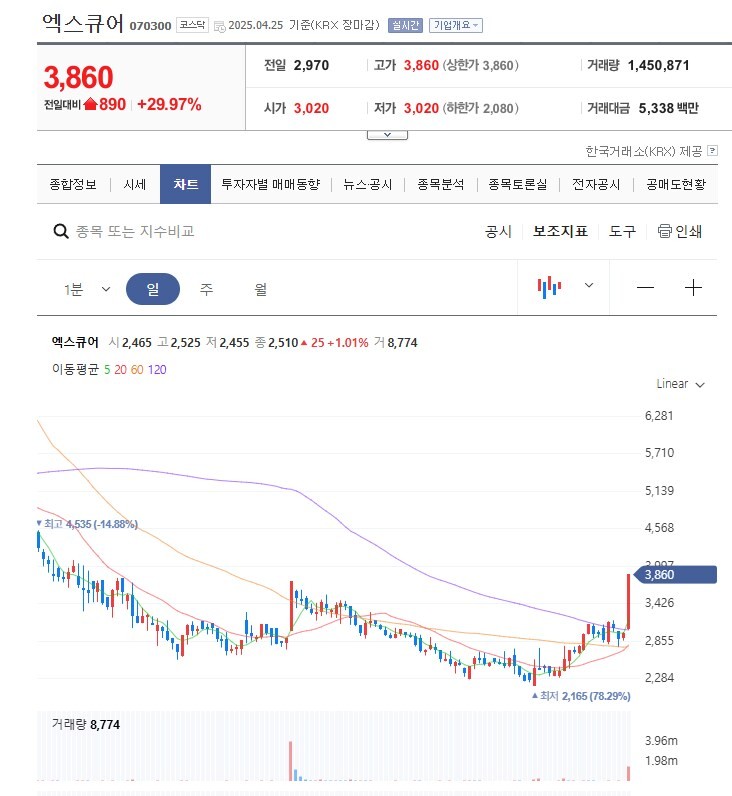This screenshot has height=796, width=732.
Task: Open the candlestick chart type icon
Action: pyautogui.click(x=549, y=287)
